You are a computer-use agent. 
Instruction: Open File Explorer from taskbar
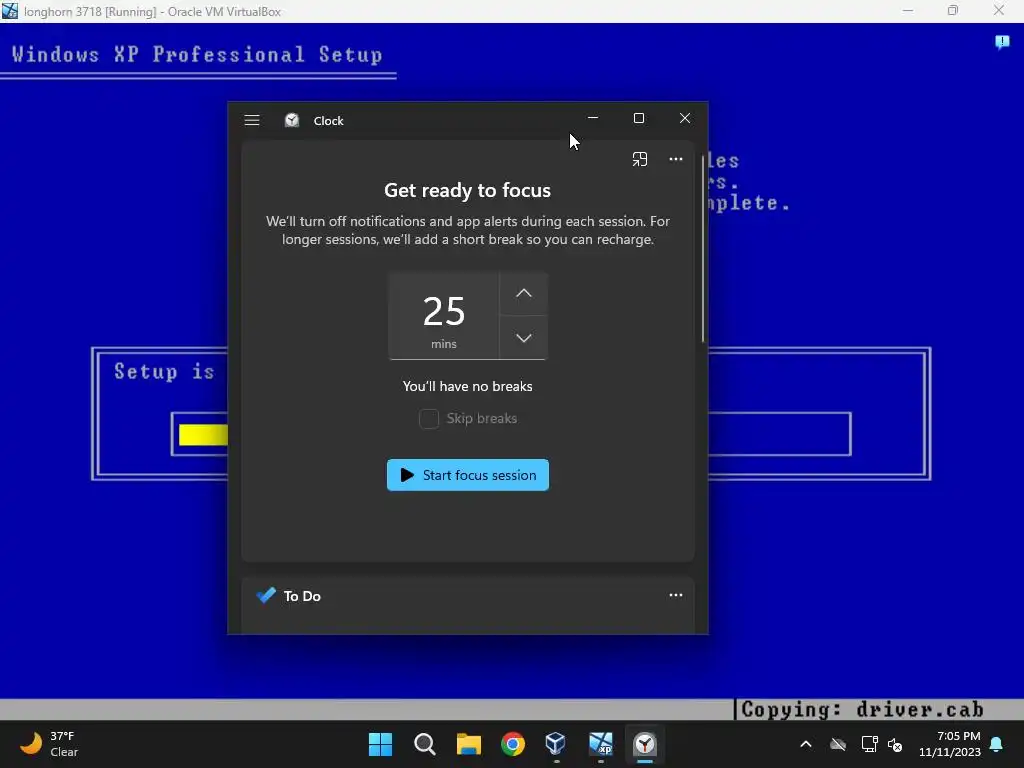[469, 744]
